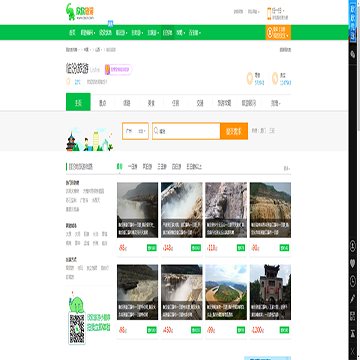
Task: Switch to the 住宿 tab
Action: pyautogui.click(x=176, y=104)
